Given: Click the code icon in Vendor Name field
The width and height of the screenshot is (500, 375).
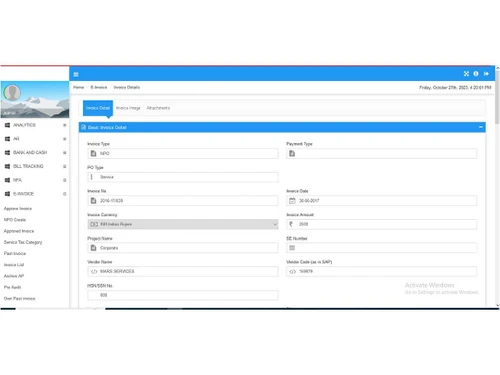Looking at the screenshot, I should [94, 272].
